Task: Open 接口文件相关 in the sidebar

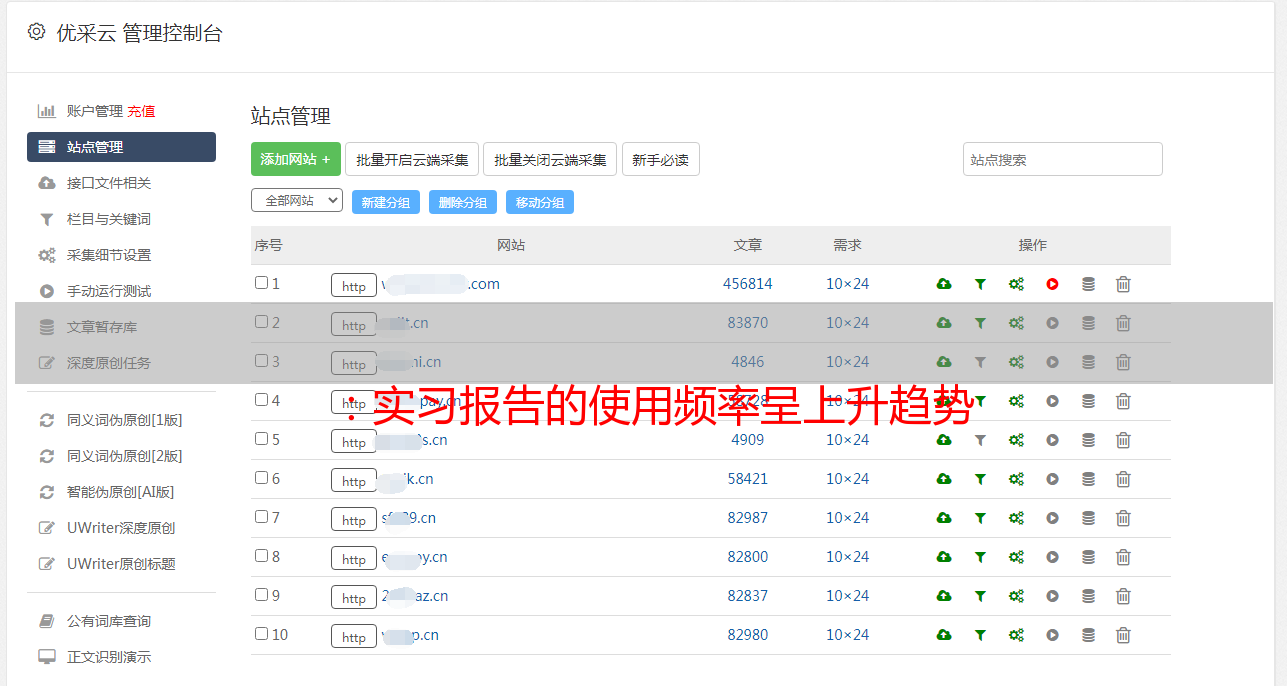Action: click(109, 183)
